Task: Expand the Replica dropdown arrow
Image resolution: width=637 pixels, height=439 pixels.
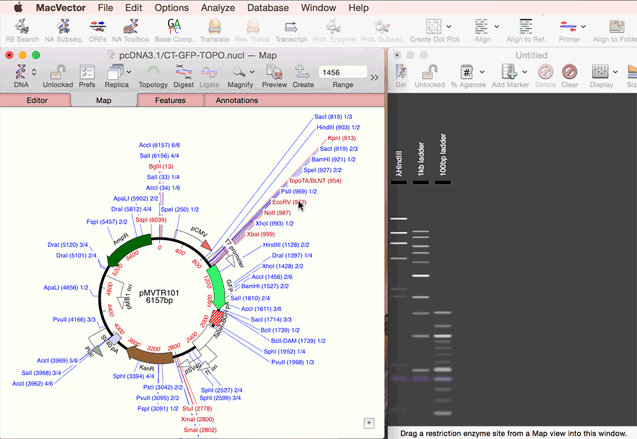Action: 129,72
